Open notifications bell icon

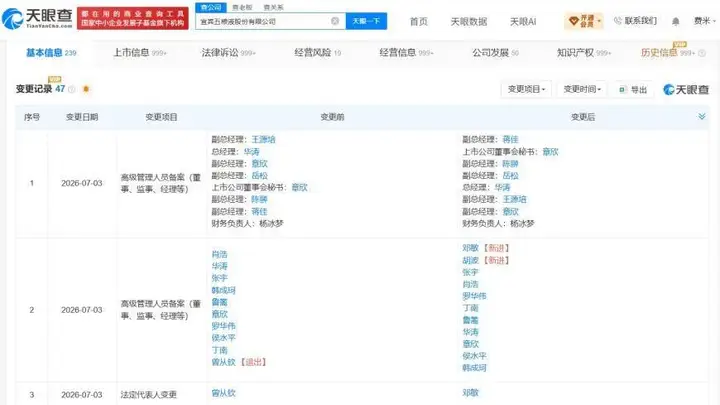click(675, 22)
